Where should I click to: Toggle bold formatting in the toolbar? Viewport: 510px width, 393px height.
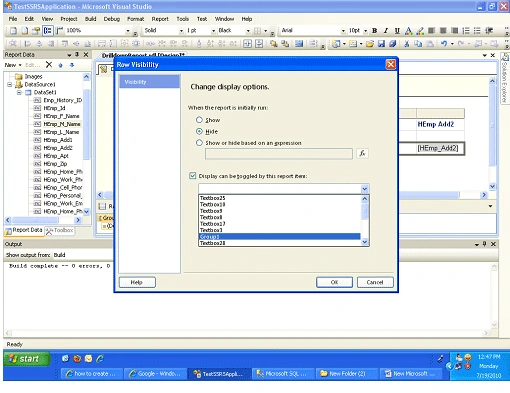click(x=374, y=31)
